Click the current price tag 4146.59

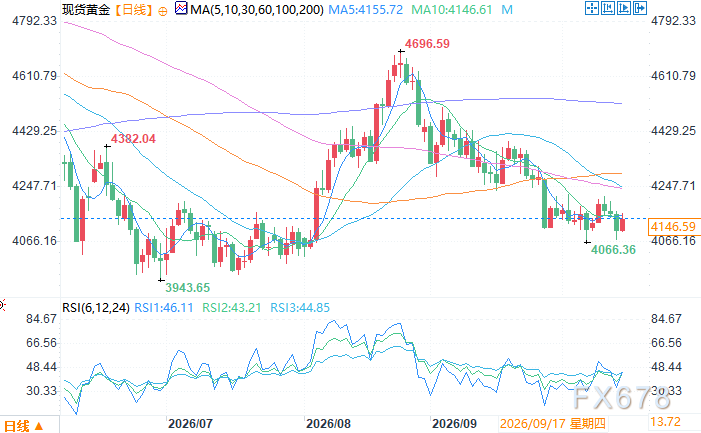coord(673,227)
